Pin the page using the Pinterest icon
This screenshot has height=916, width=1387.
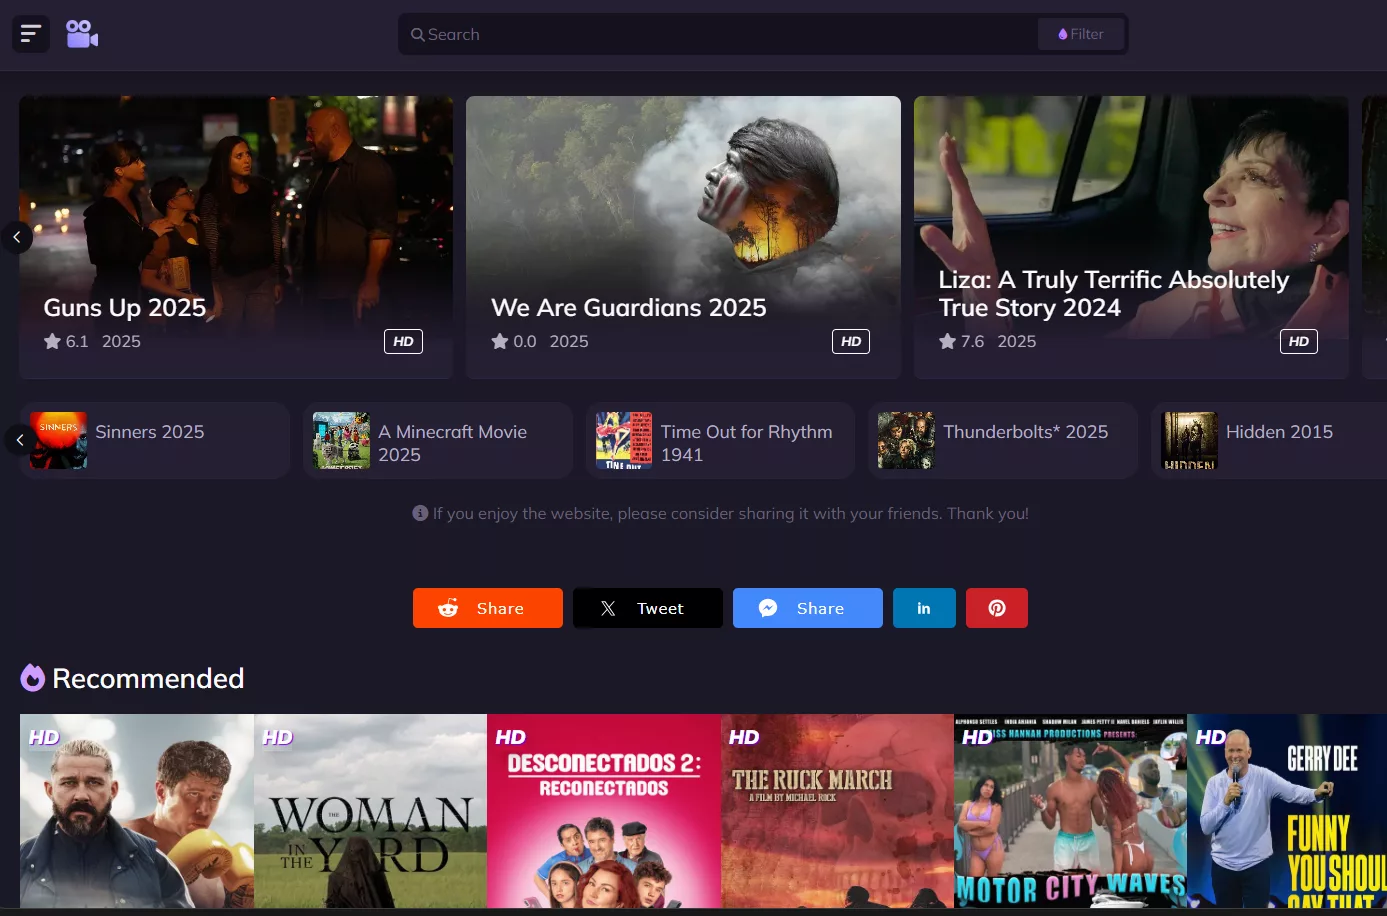click(996, 607)
